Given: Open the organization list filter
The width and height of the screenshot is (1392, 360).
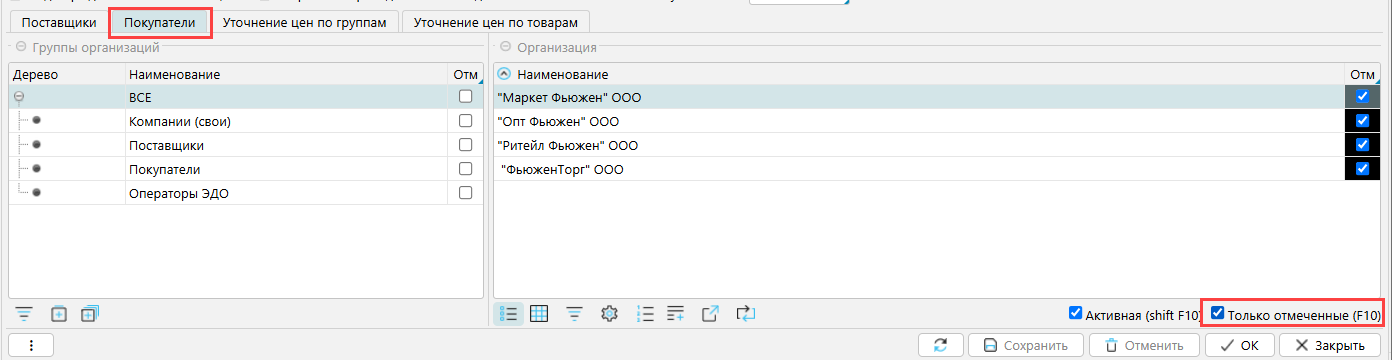Looking at the screenshot, I should coord(574,314).
